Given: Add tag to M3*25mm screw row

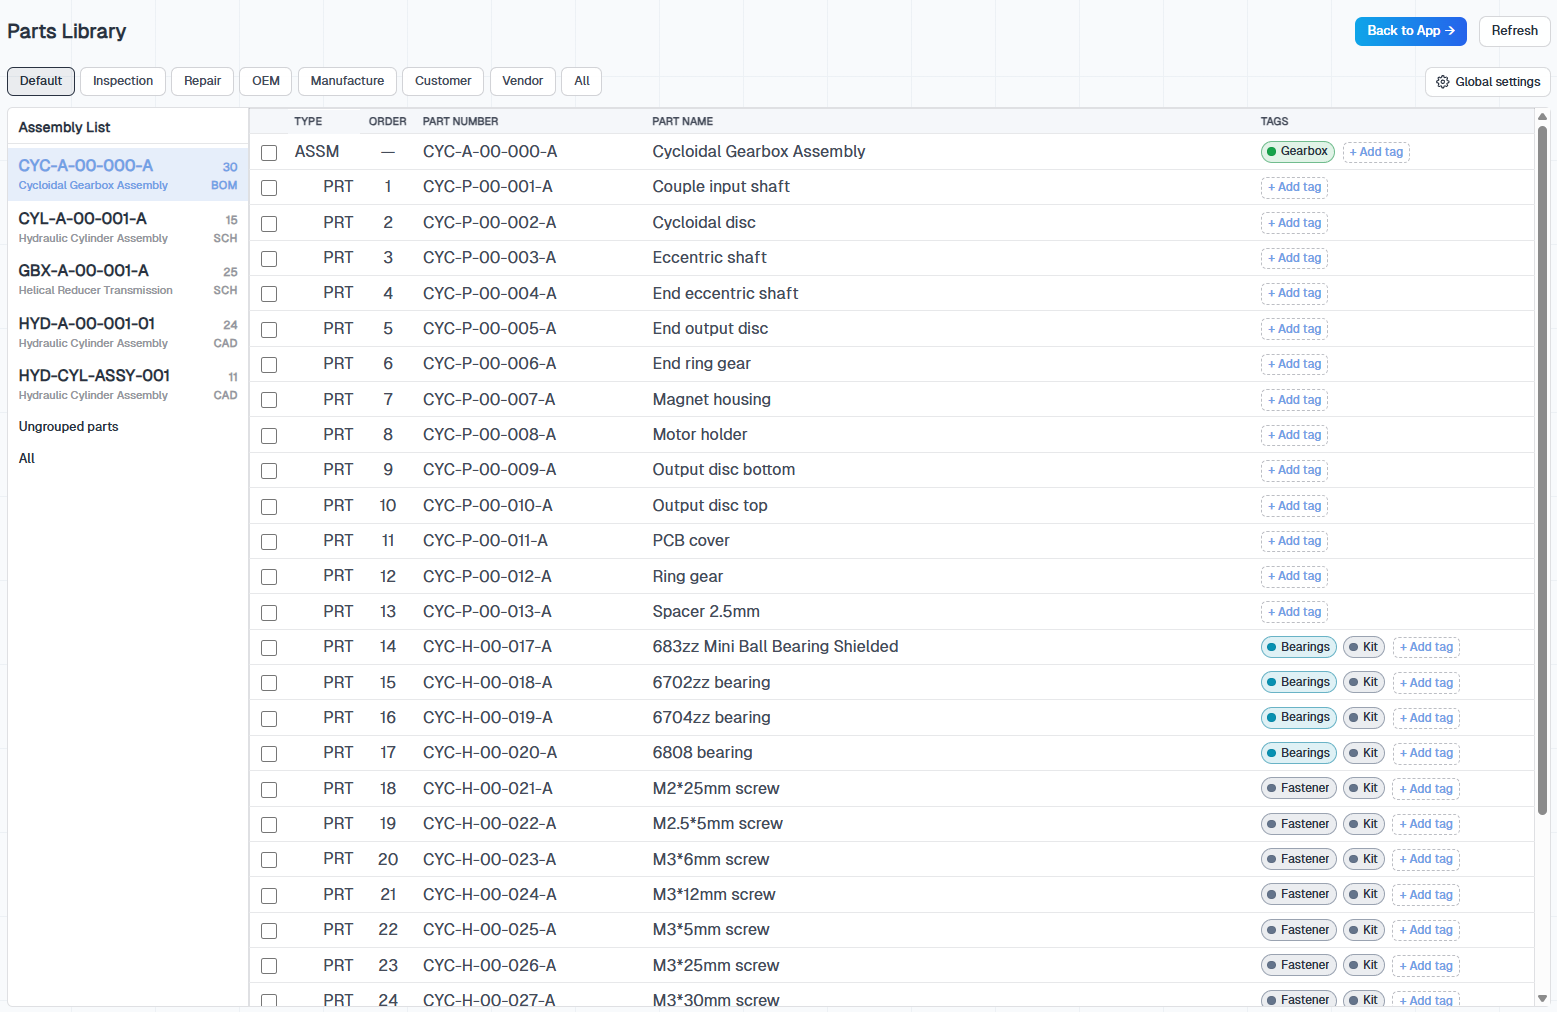Looking at the screenshot, I should [1426, 966].
